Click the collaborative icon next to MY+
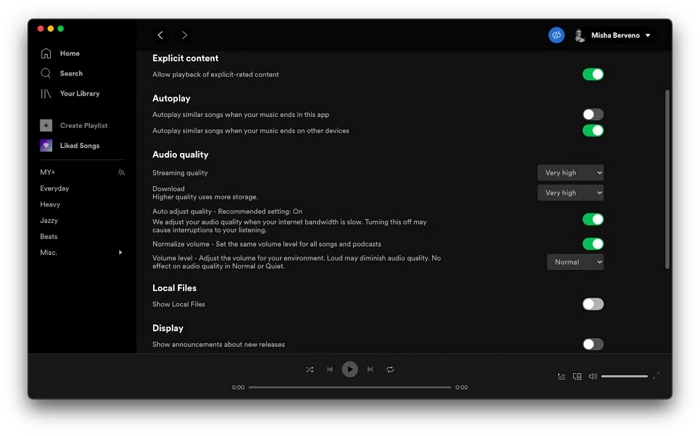 point(121,172)
